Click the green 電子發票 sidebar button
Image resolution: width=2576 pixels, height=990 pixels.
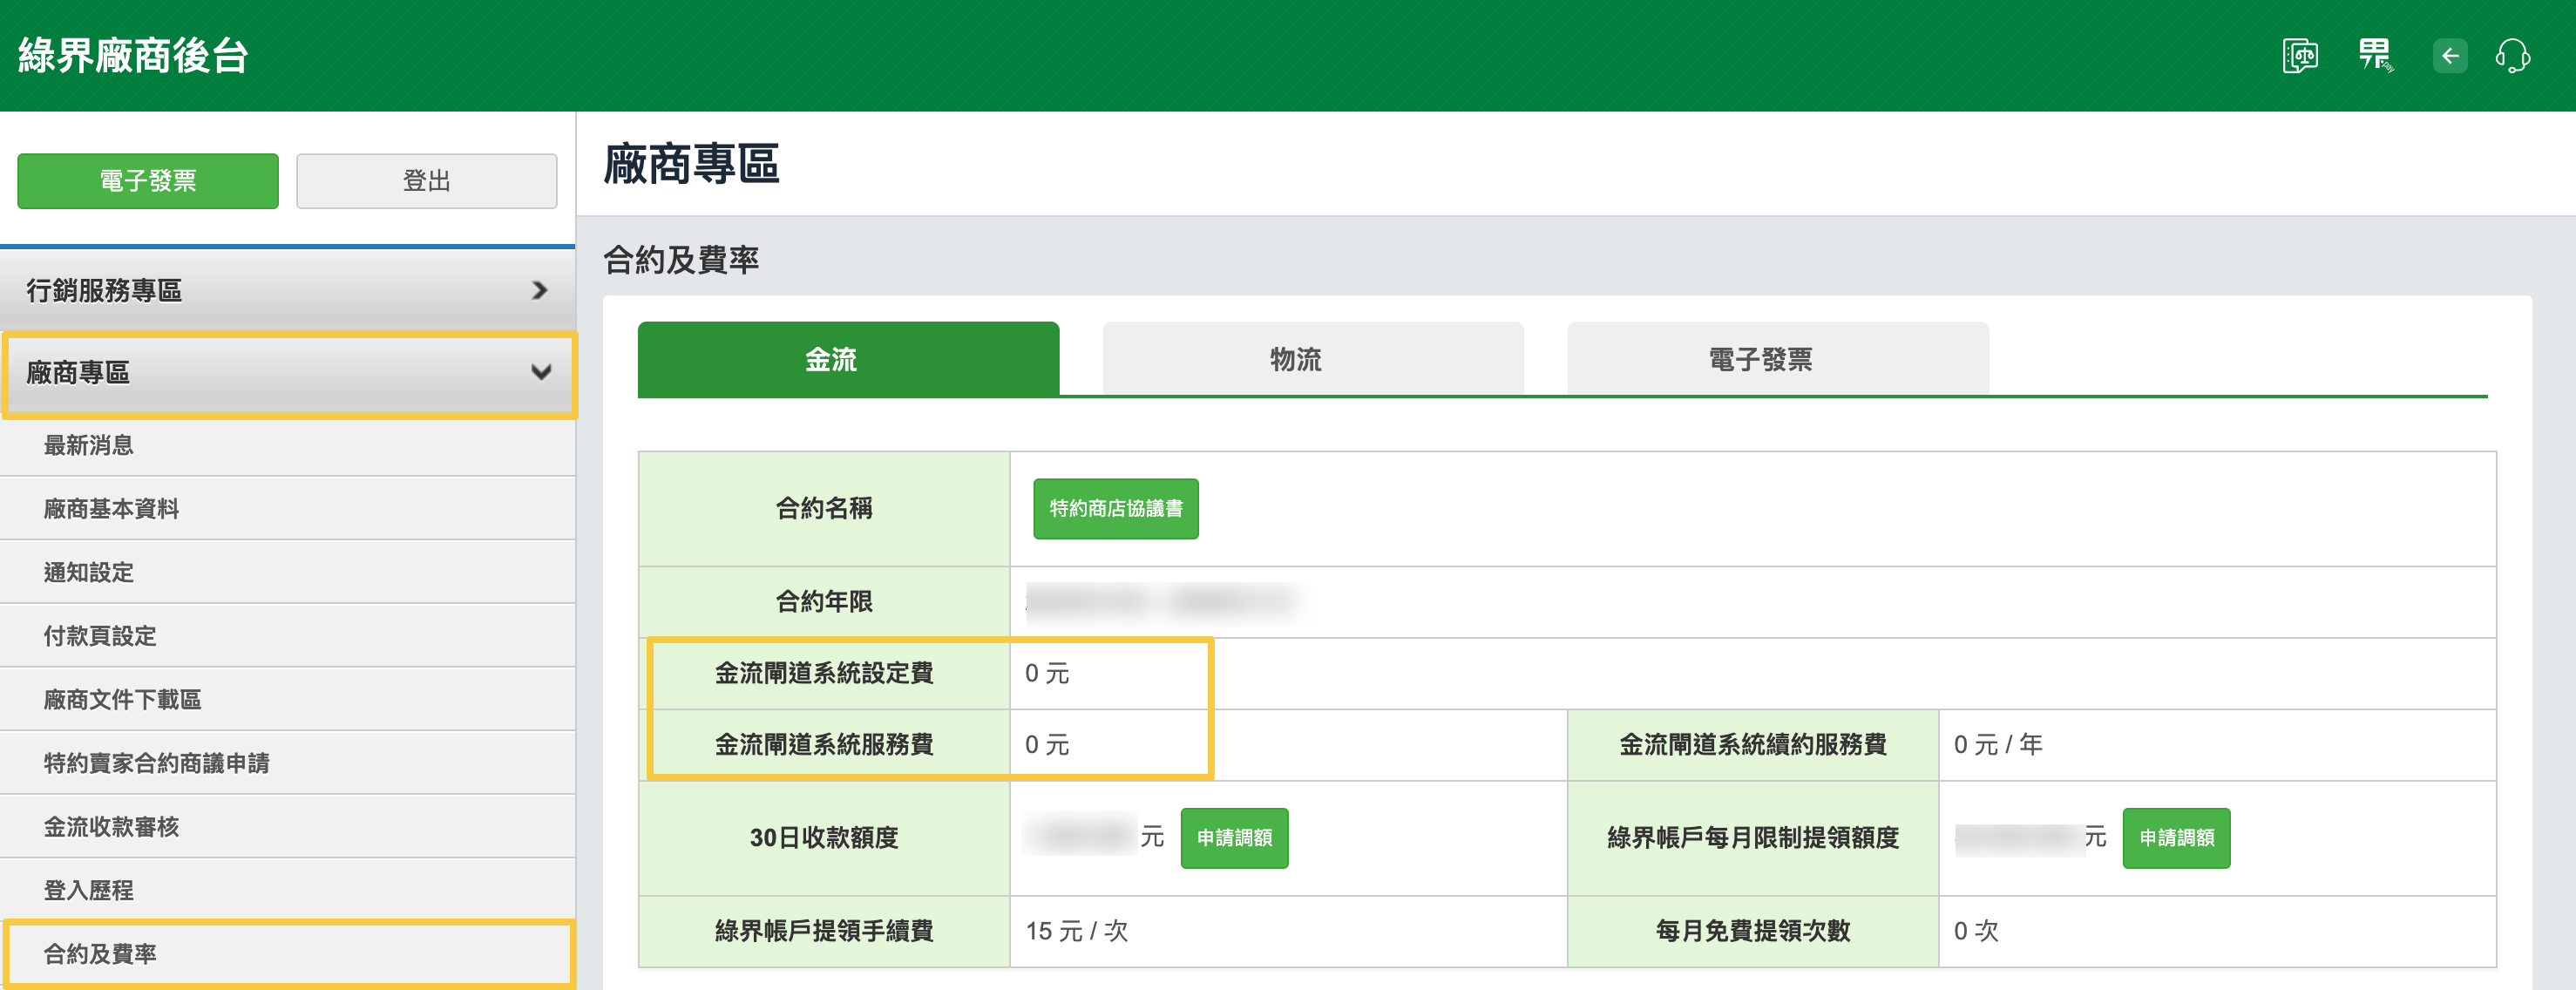(x=148, y=181)
